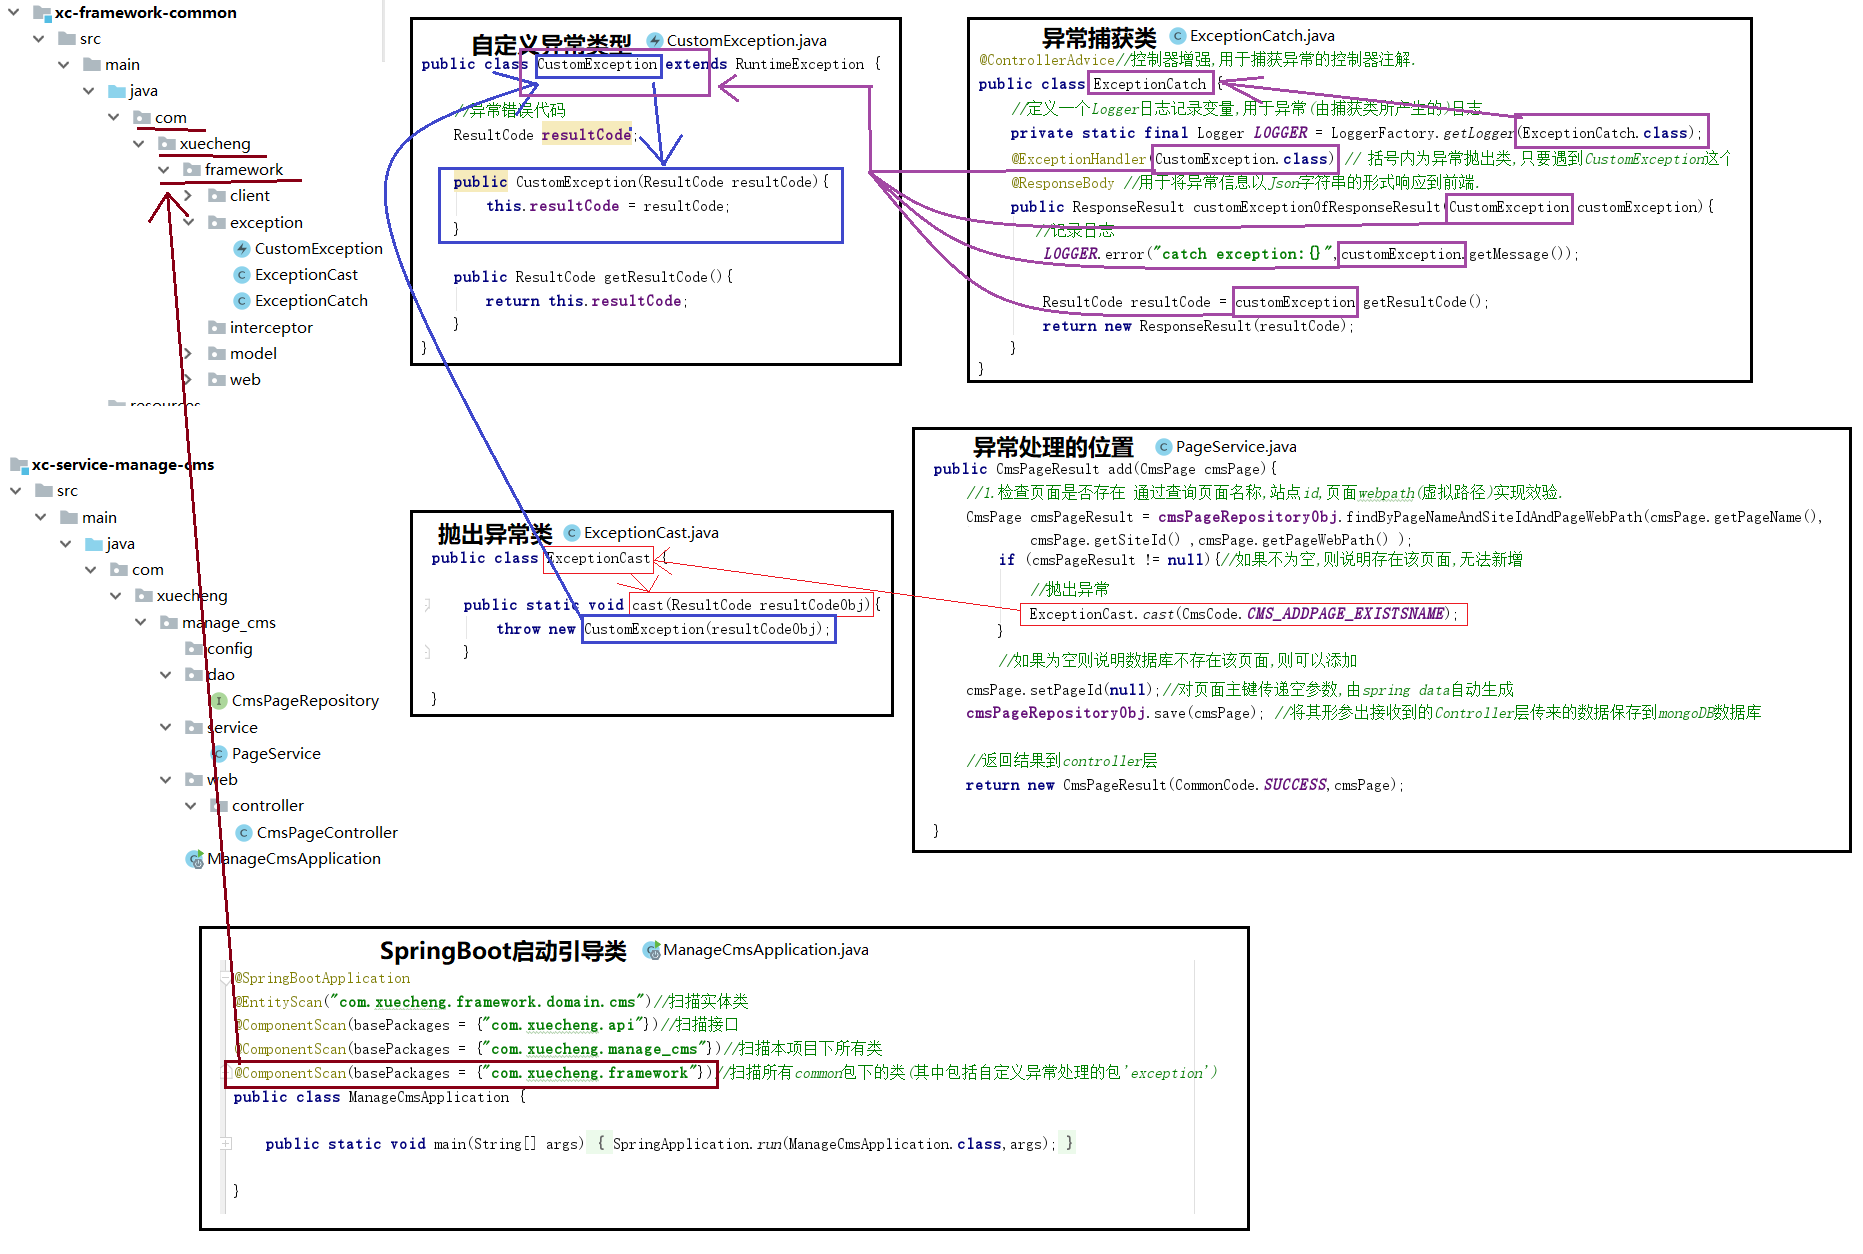
Task: Click the @ResponseBody annotation text
Action: pos(1062,183)
